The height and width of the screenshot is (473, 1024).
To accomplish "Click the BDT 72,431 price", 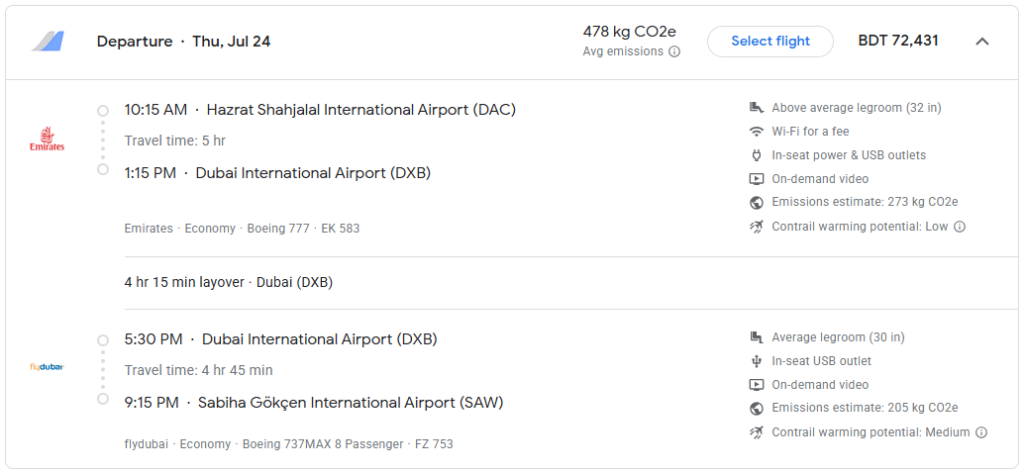I will 898,41.
